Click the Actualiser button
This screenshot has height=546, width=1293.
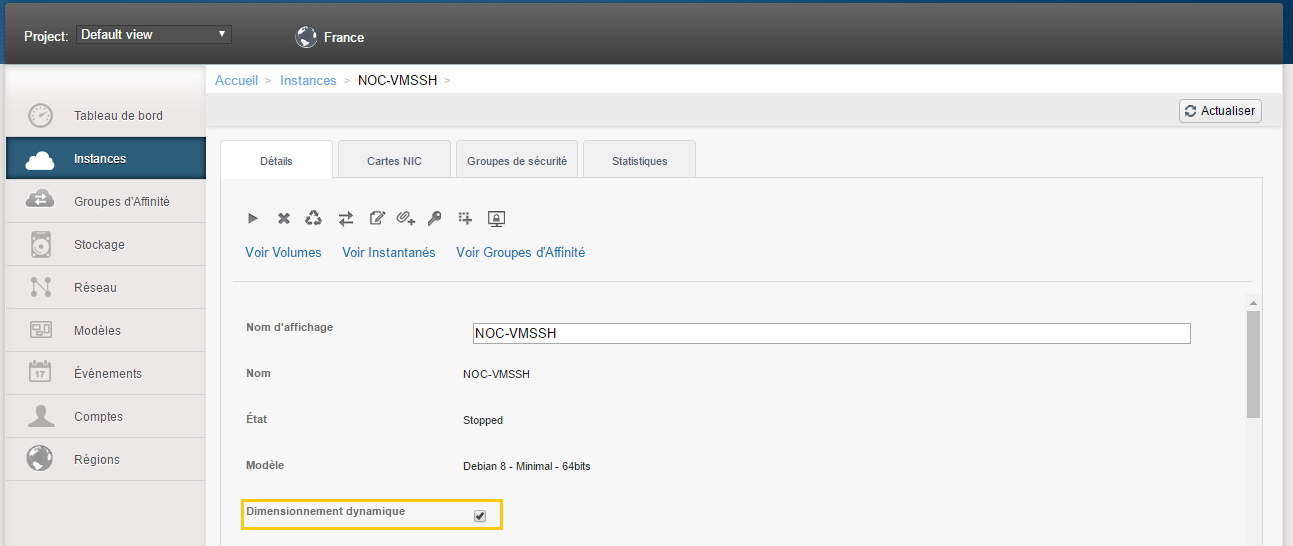coord(1220,111)
